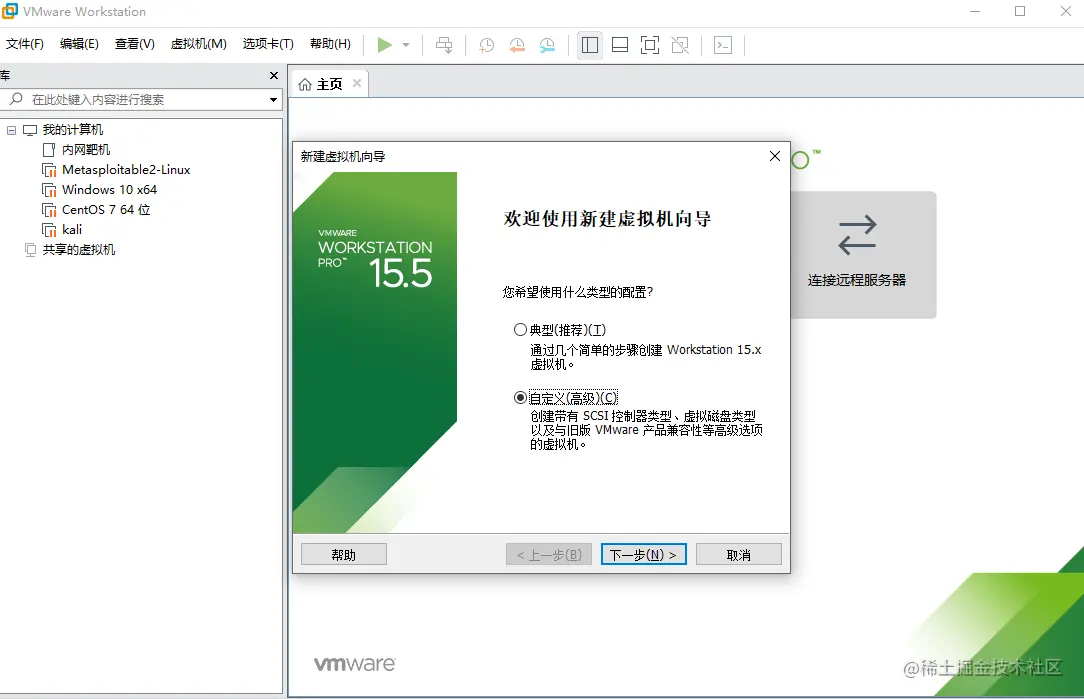Click the CentOS 7 VM icon

[x=49, y=210]
